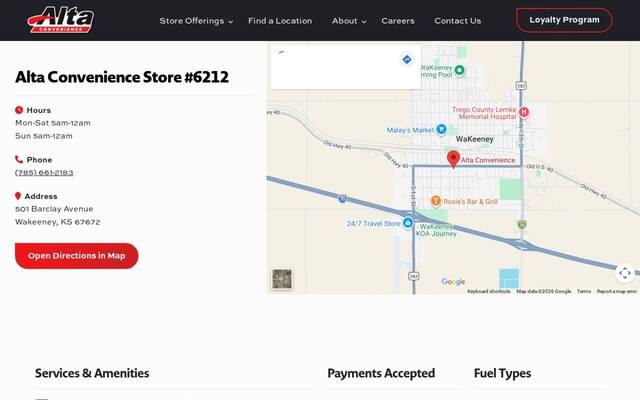Go to Find a Location page

point(280,21)
